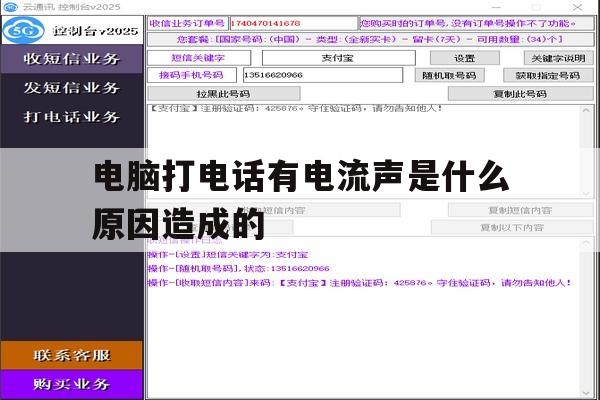
Task: Minimize the 云通讯 控制台 window
Action: point(496,7)
